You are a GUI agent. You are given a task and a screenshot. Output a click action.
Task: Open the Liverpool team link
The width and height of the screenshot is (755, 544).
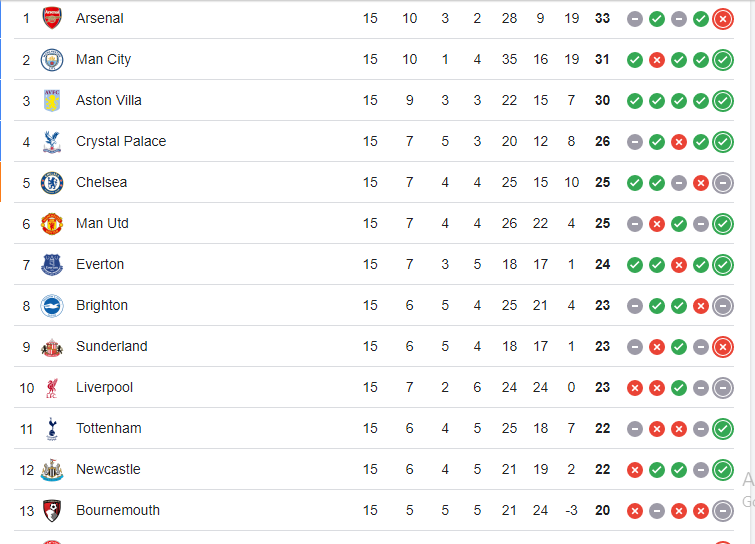tap(104, 387)
